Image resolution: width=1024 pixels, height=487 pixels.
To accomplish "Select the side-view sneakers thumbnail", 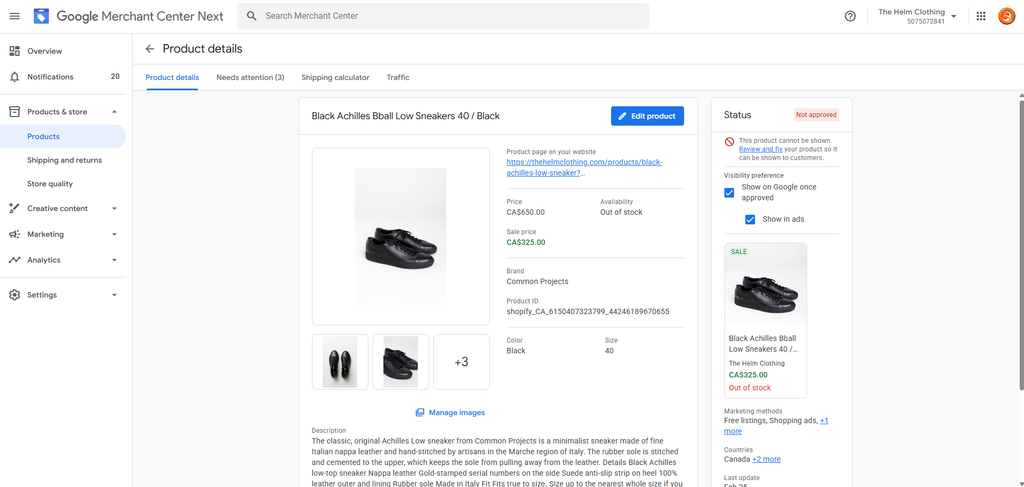I will [400, 362].
